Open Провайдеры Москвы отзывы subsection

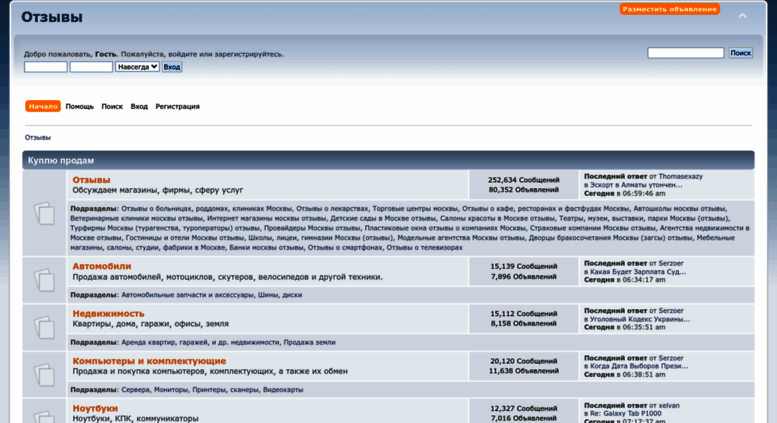pyautogui.click(x=312, y=228)
